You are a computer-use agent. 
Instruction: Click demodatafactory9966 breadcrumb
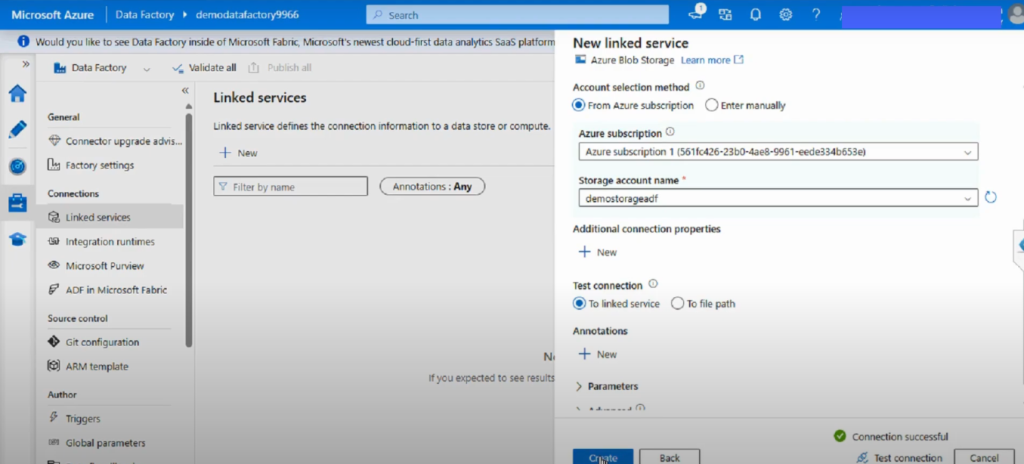tap(248, 14)
